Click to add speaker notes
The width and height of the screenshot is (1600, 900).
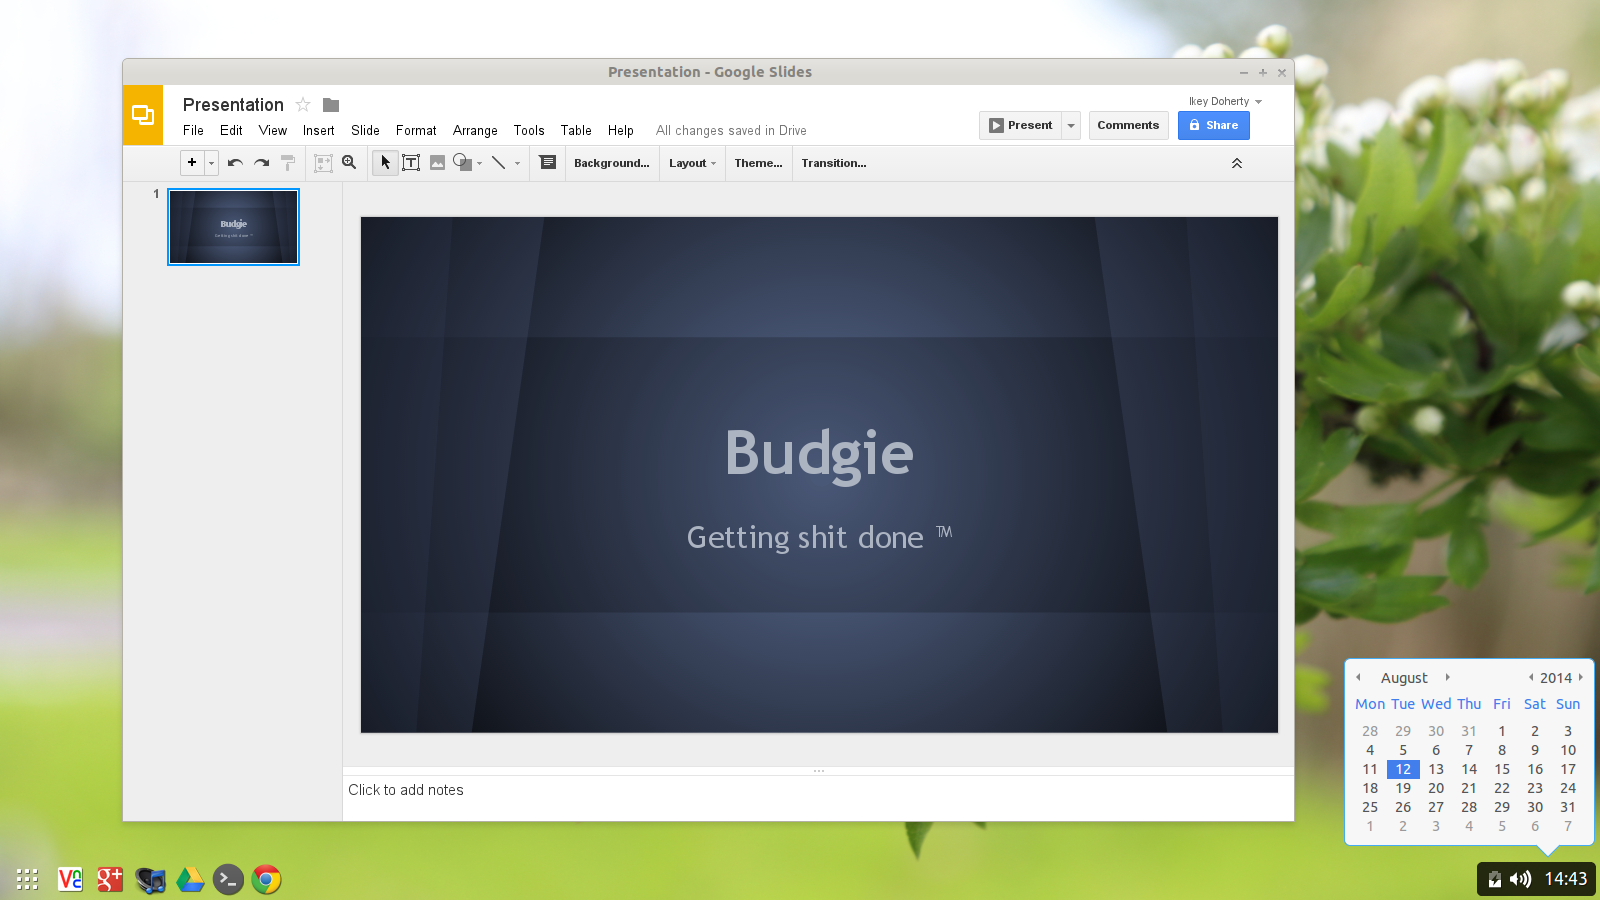coord(406,790)
